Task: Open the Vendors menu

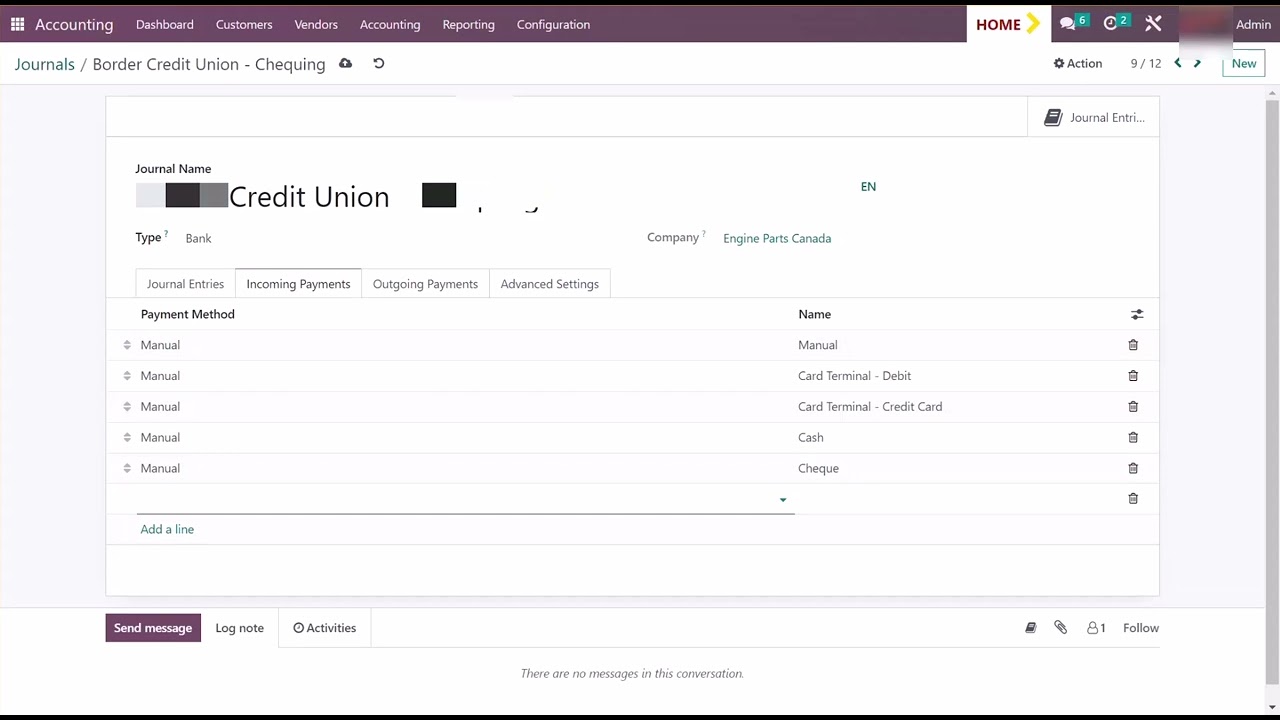Action: click(x=316, y=24)
